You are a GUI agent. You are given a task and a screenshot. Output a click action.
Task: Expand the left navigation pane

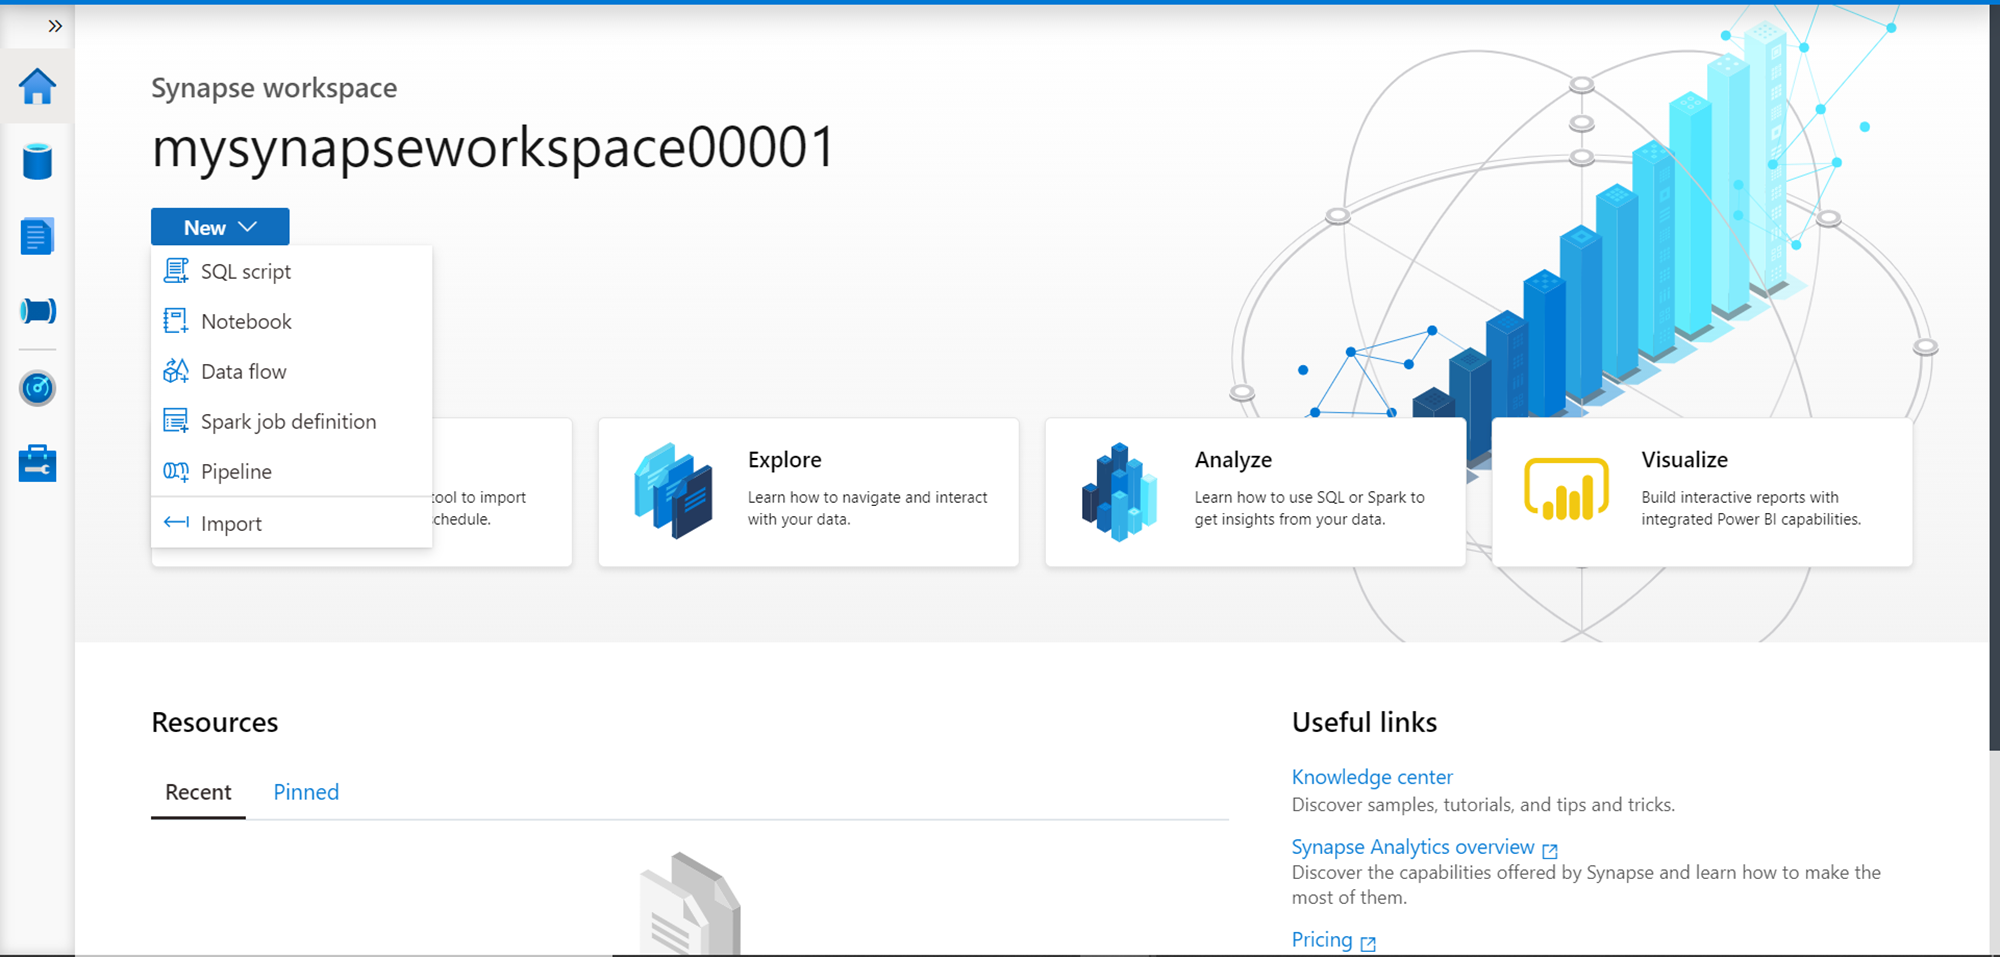tap(55, 26)
